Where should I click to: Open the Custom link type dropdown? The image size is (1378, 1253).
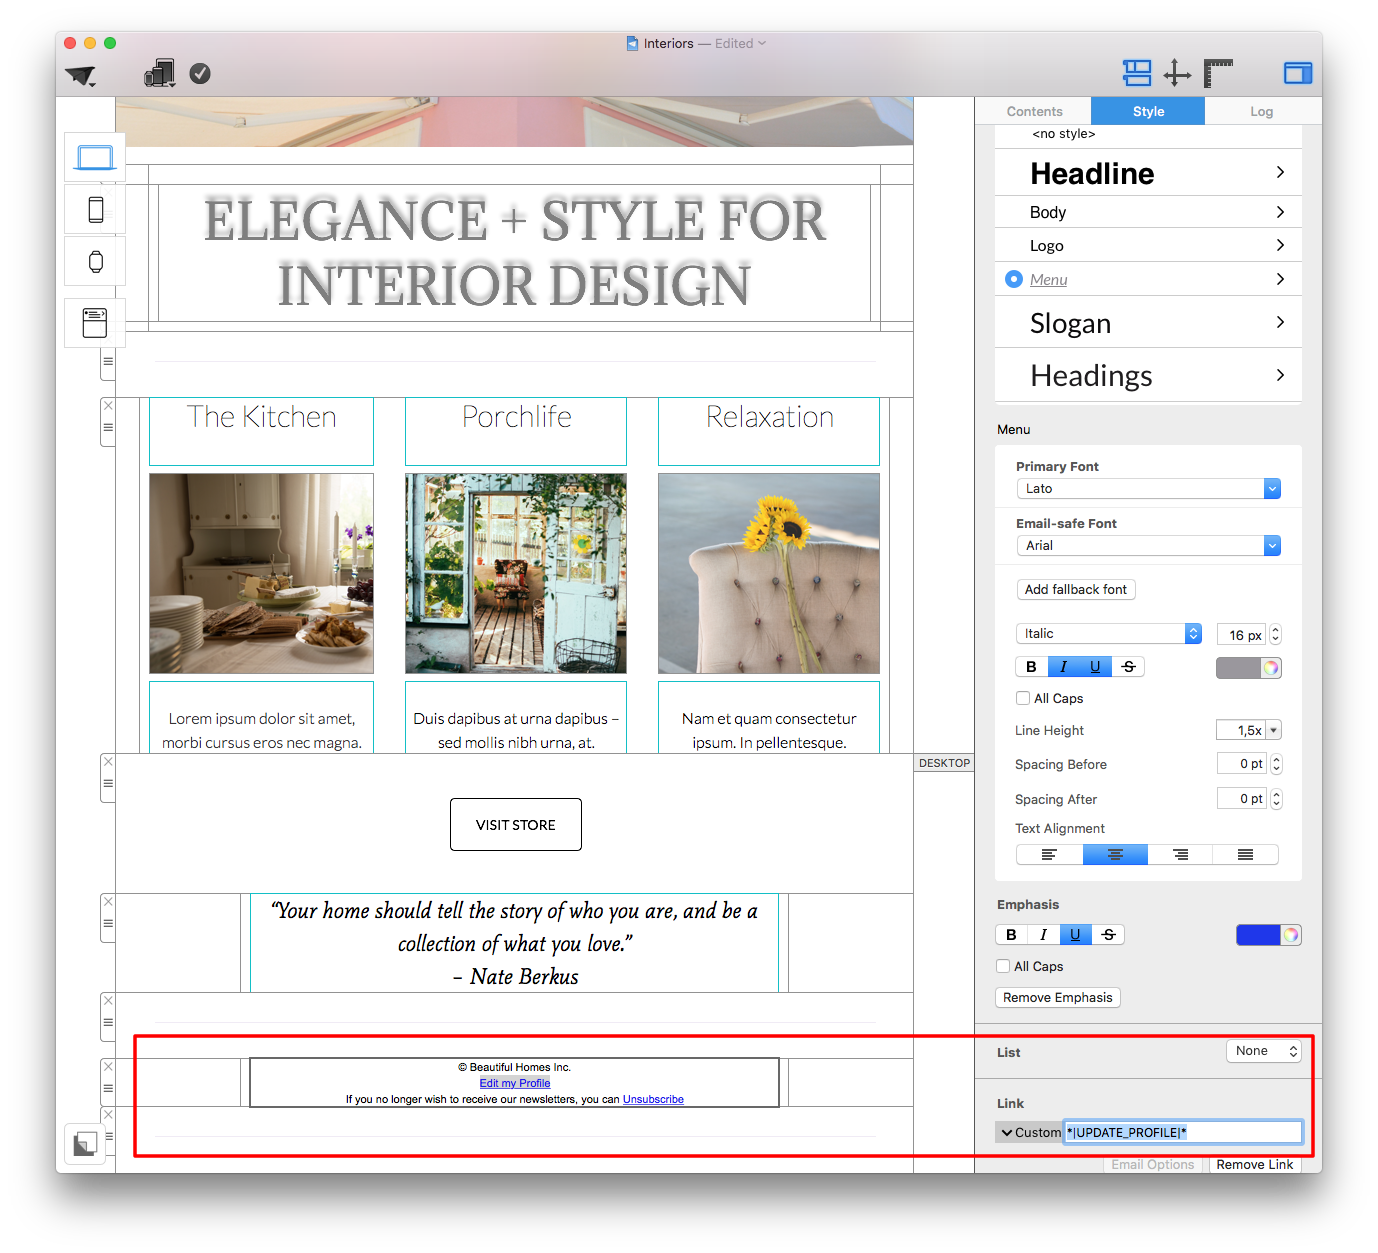coord(1029,1133)
